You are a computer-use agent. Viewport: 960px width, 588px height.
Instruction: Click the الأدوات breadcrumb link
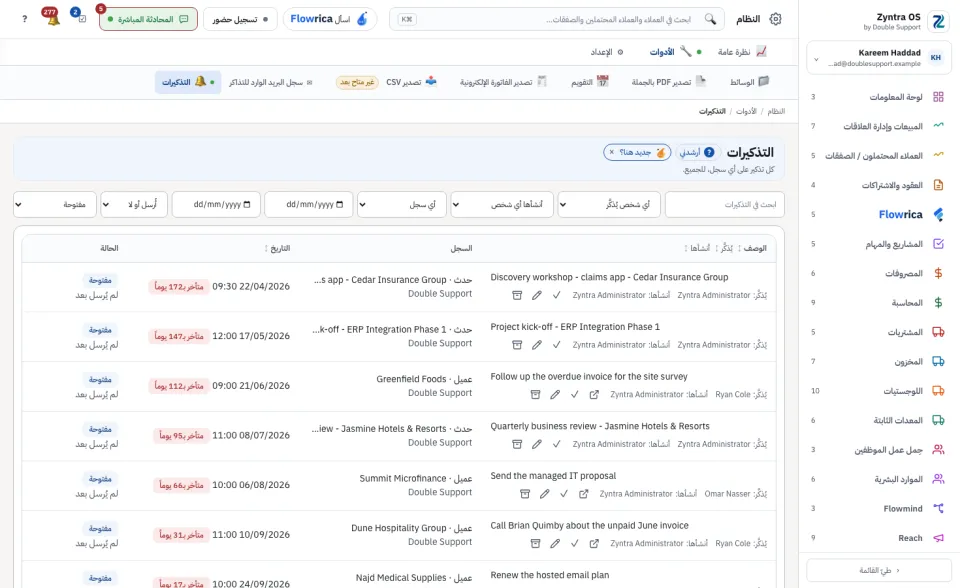pos(746,111)
